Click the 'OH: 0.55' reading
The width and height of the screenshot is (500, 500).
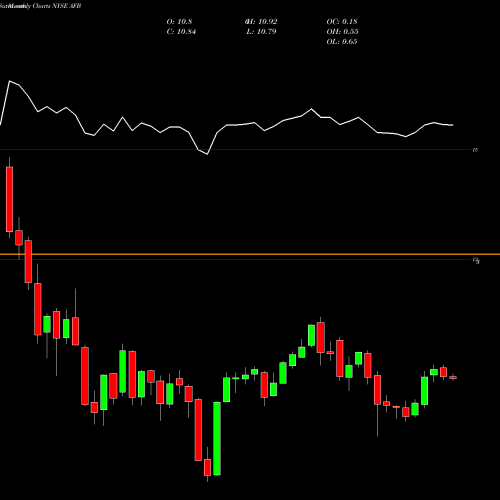(342, 32)
